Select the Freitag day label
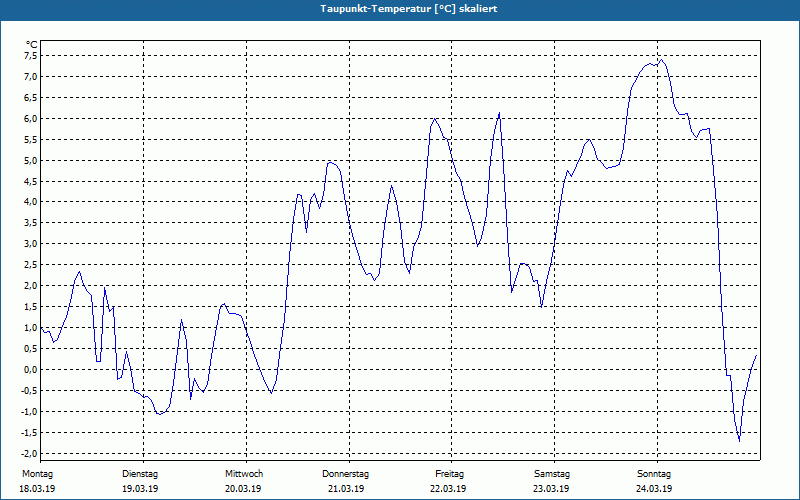The height and width of the screenshot is (500, 800). click(x=449, y=474)
